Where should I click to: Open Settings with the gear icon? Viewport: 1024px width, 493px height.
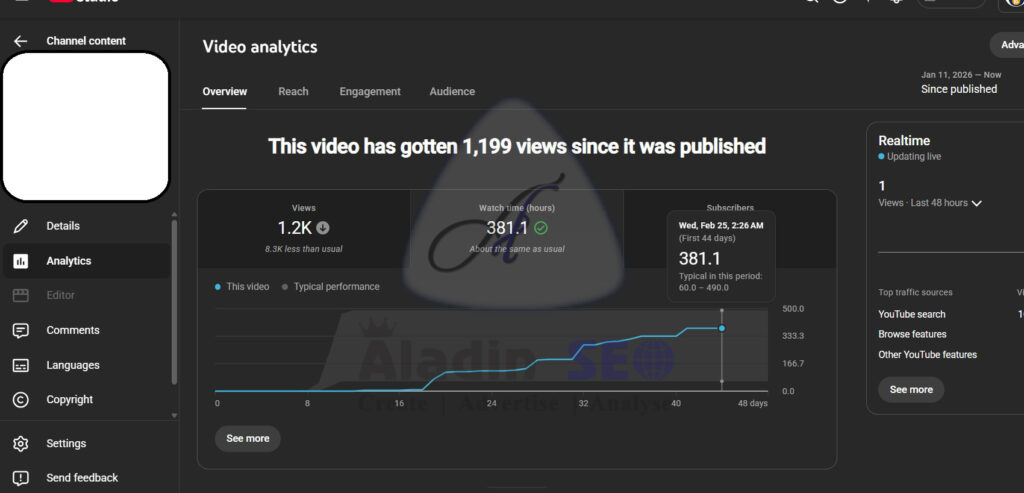click(21, 443)
